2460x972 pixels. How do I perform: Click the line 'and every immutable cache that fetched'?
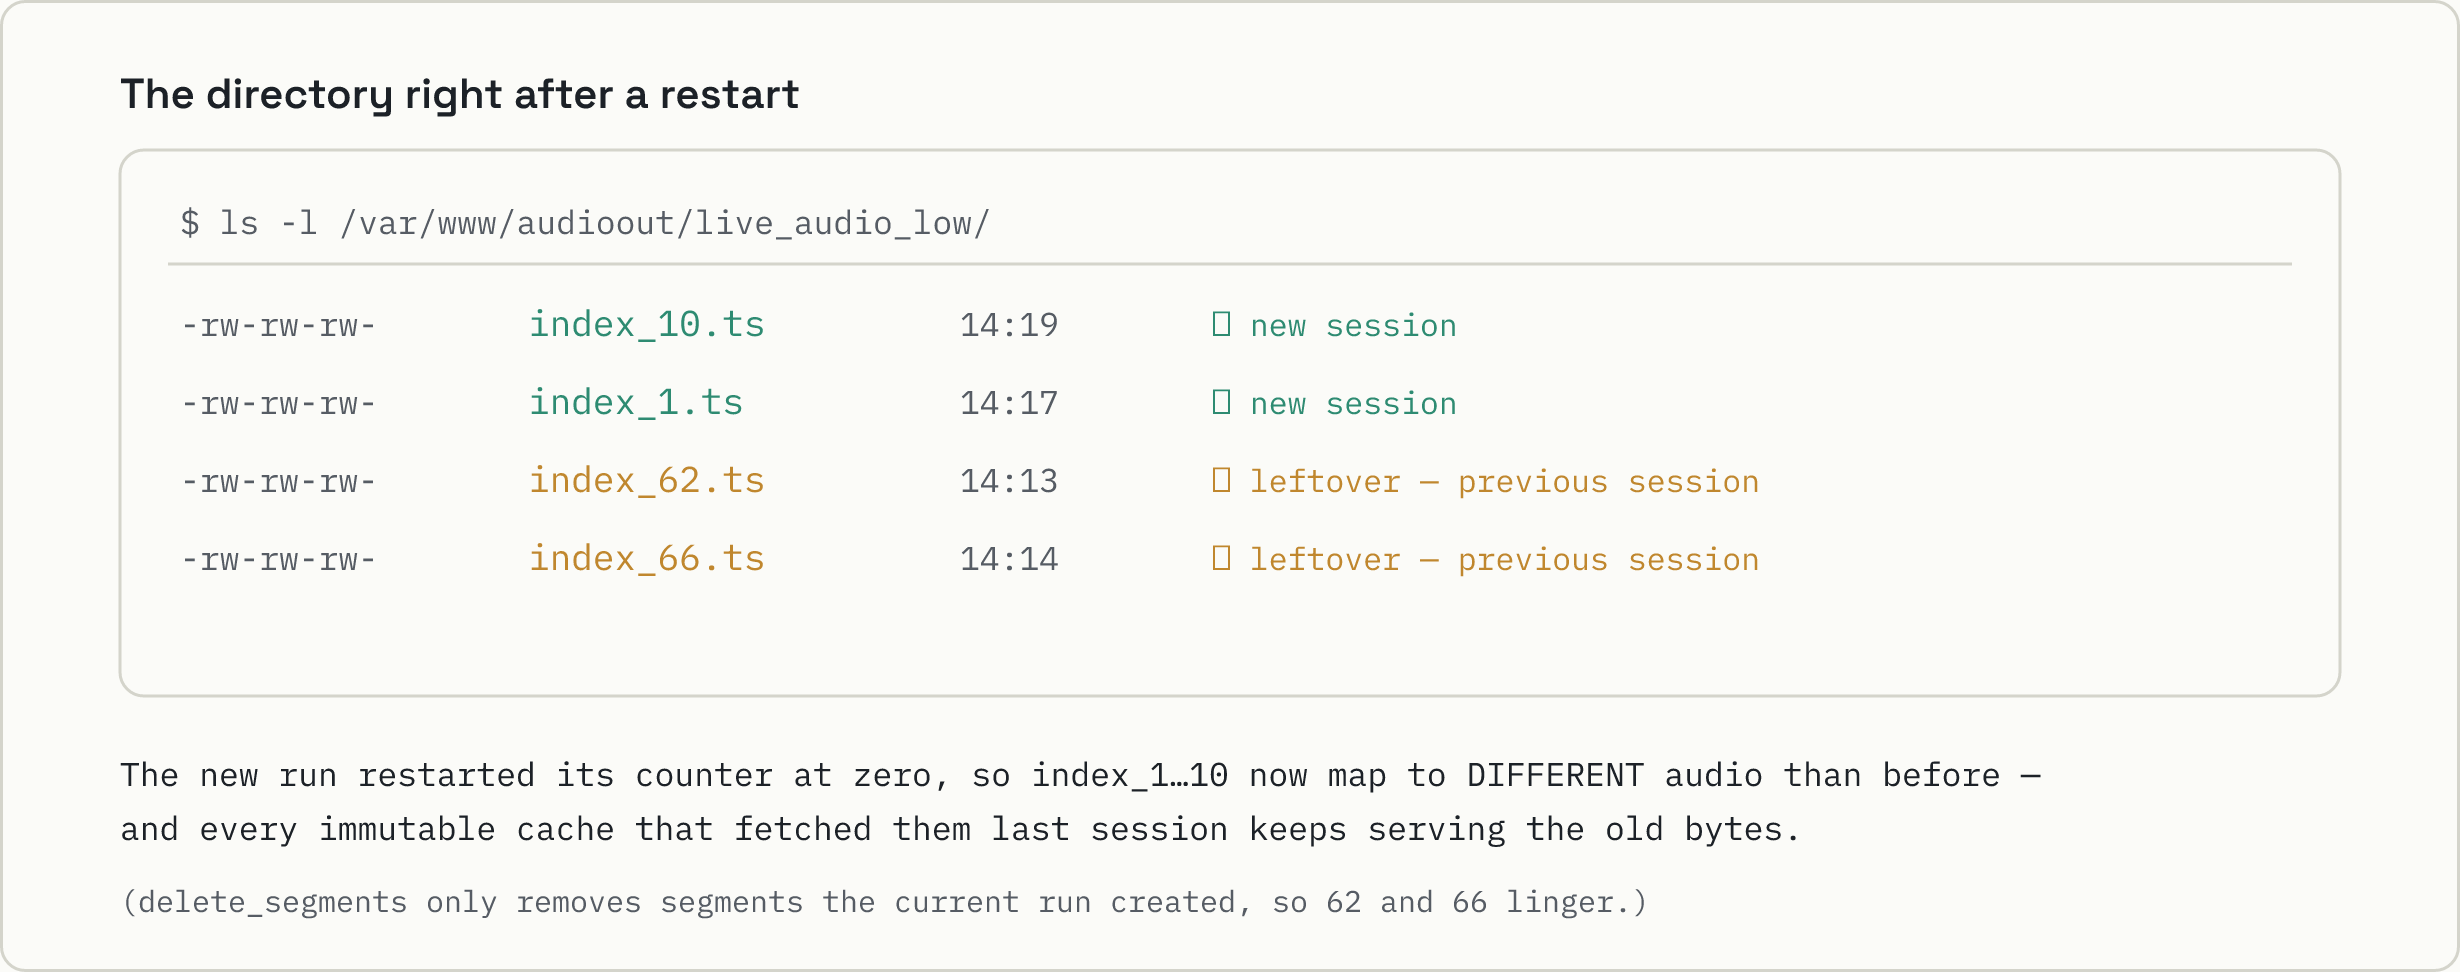960,829
